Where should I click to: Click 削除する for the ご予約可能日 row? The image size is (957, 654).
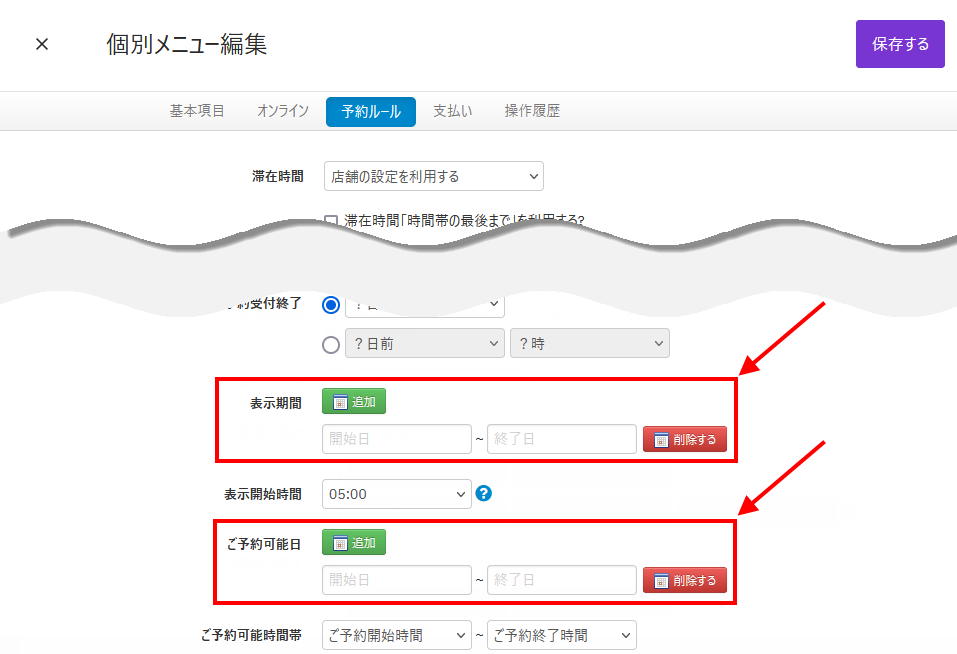coord(685,581)
